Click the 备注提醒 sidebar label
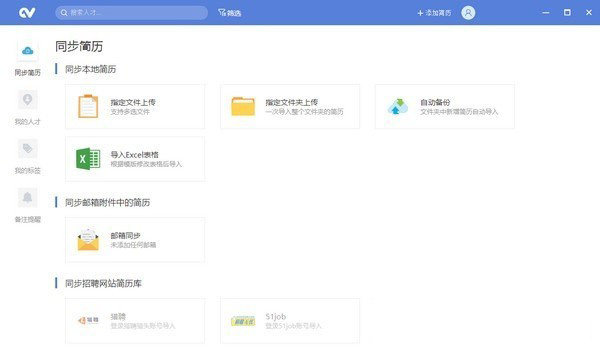This screenshot has width=600, height=360. (28, 220)
